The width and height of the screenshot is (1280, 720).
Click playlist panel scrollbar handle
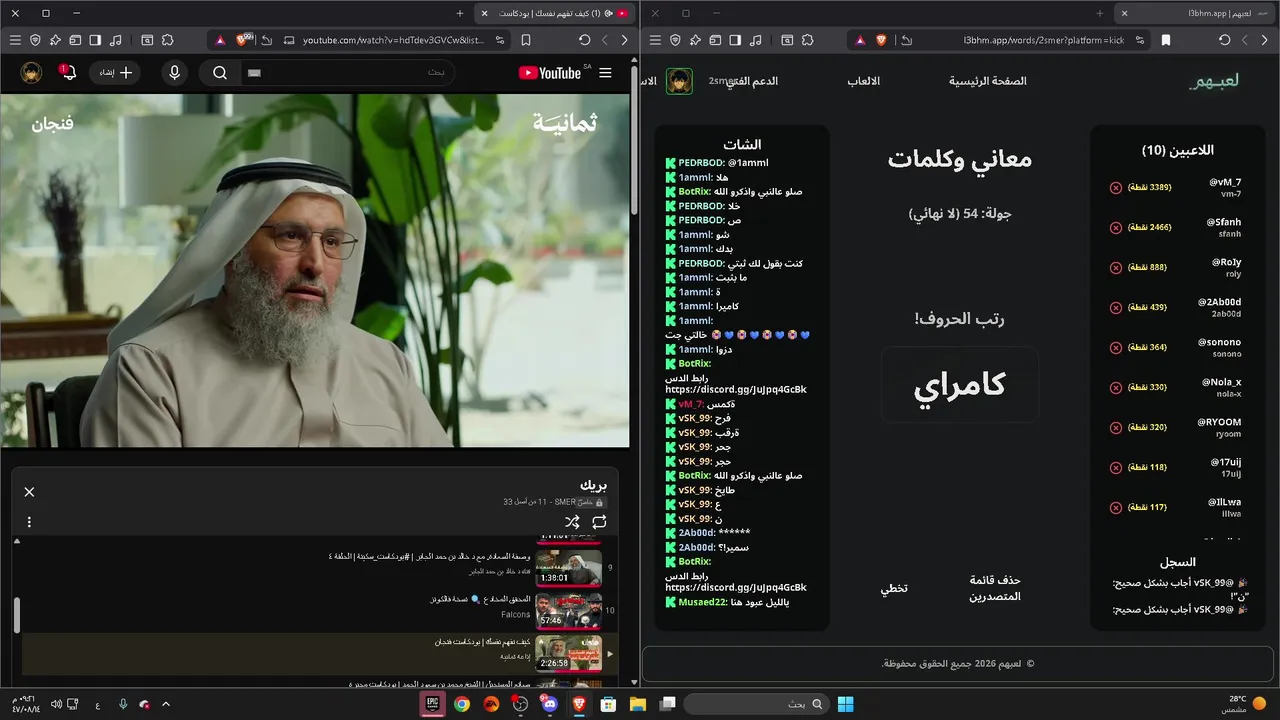(x=16, y=615)
